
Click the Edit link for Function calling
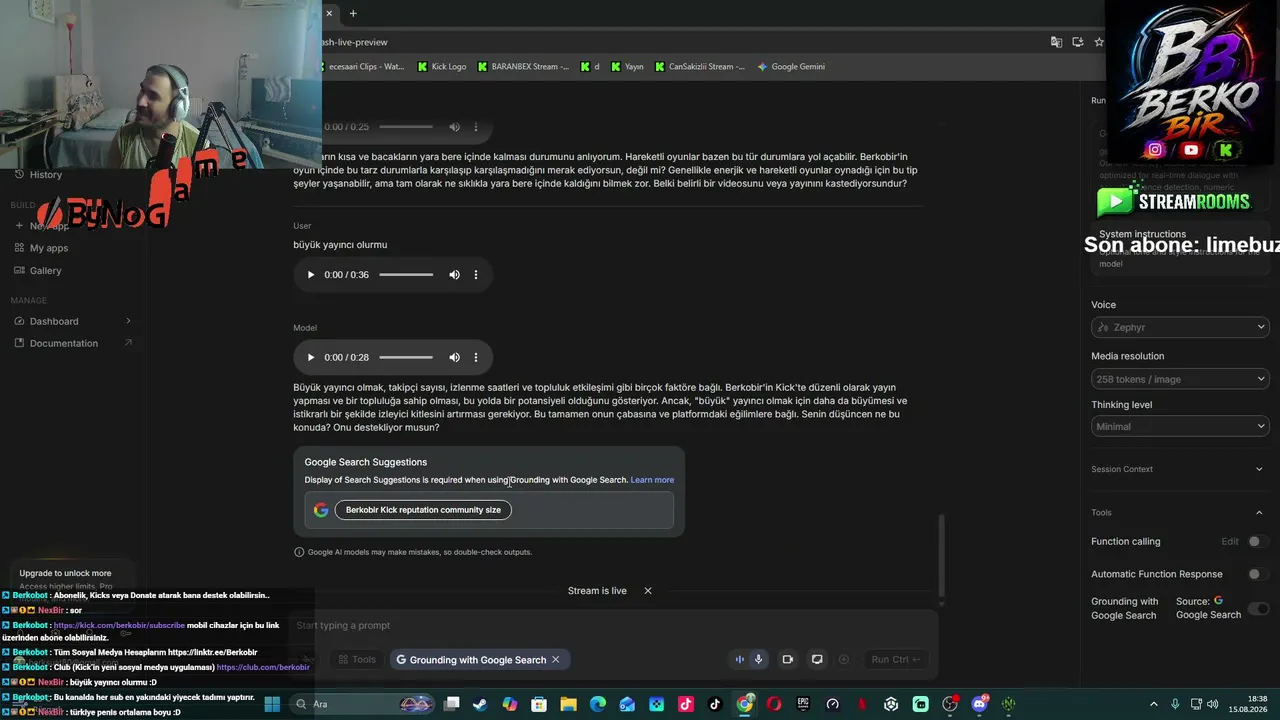1230,542
